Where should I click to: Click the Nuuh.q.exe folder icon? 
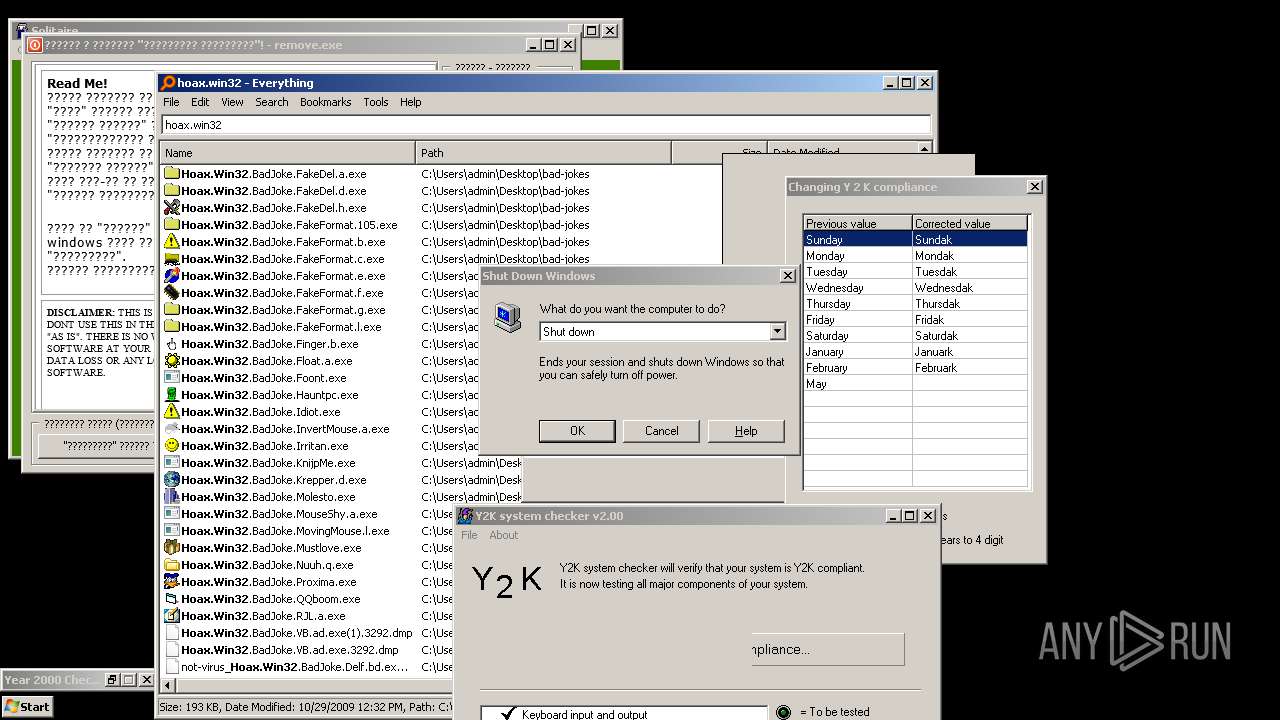click(x=171, y=565)
